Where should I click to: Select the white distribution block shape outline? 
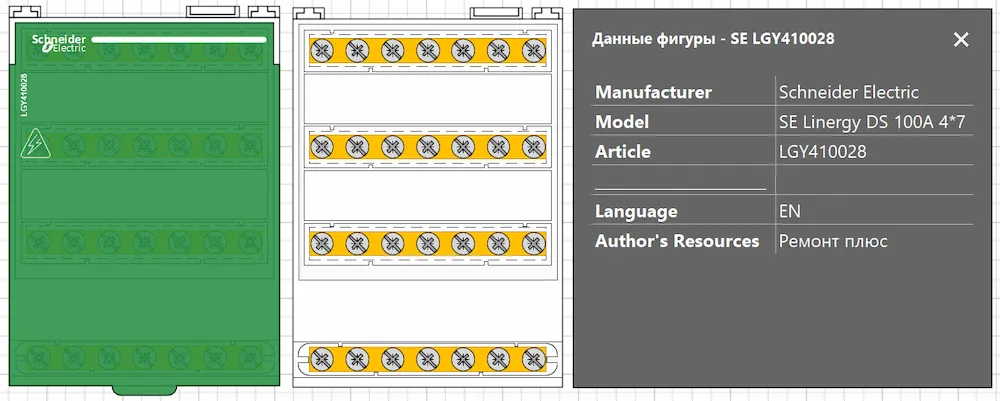tap(428, 198)
